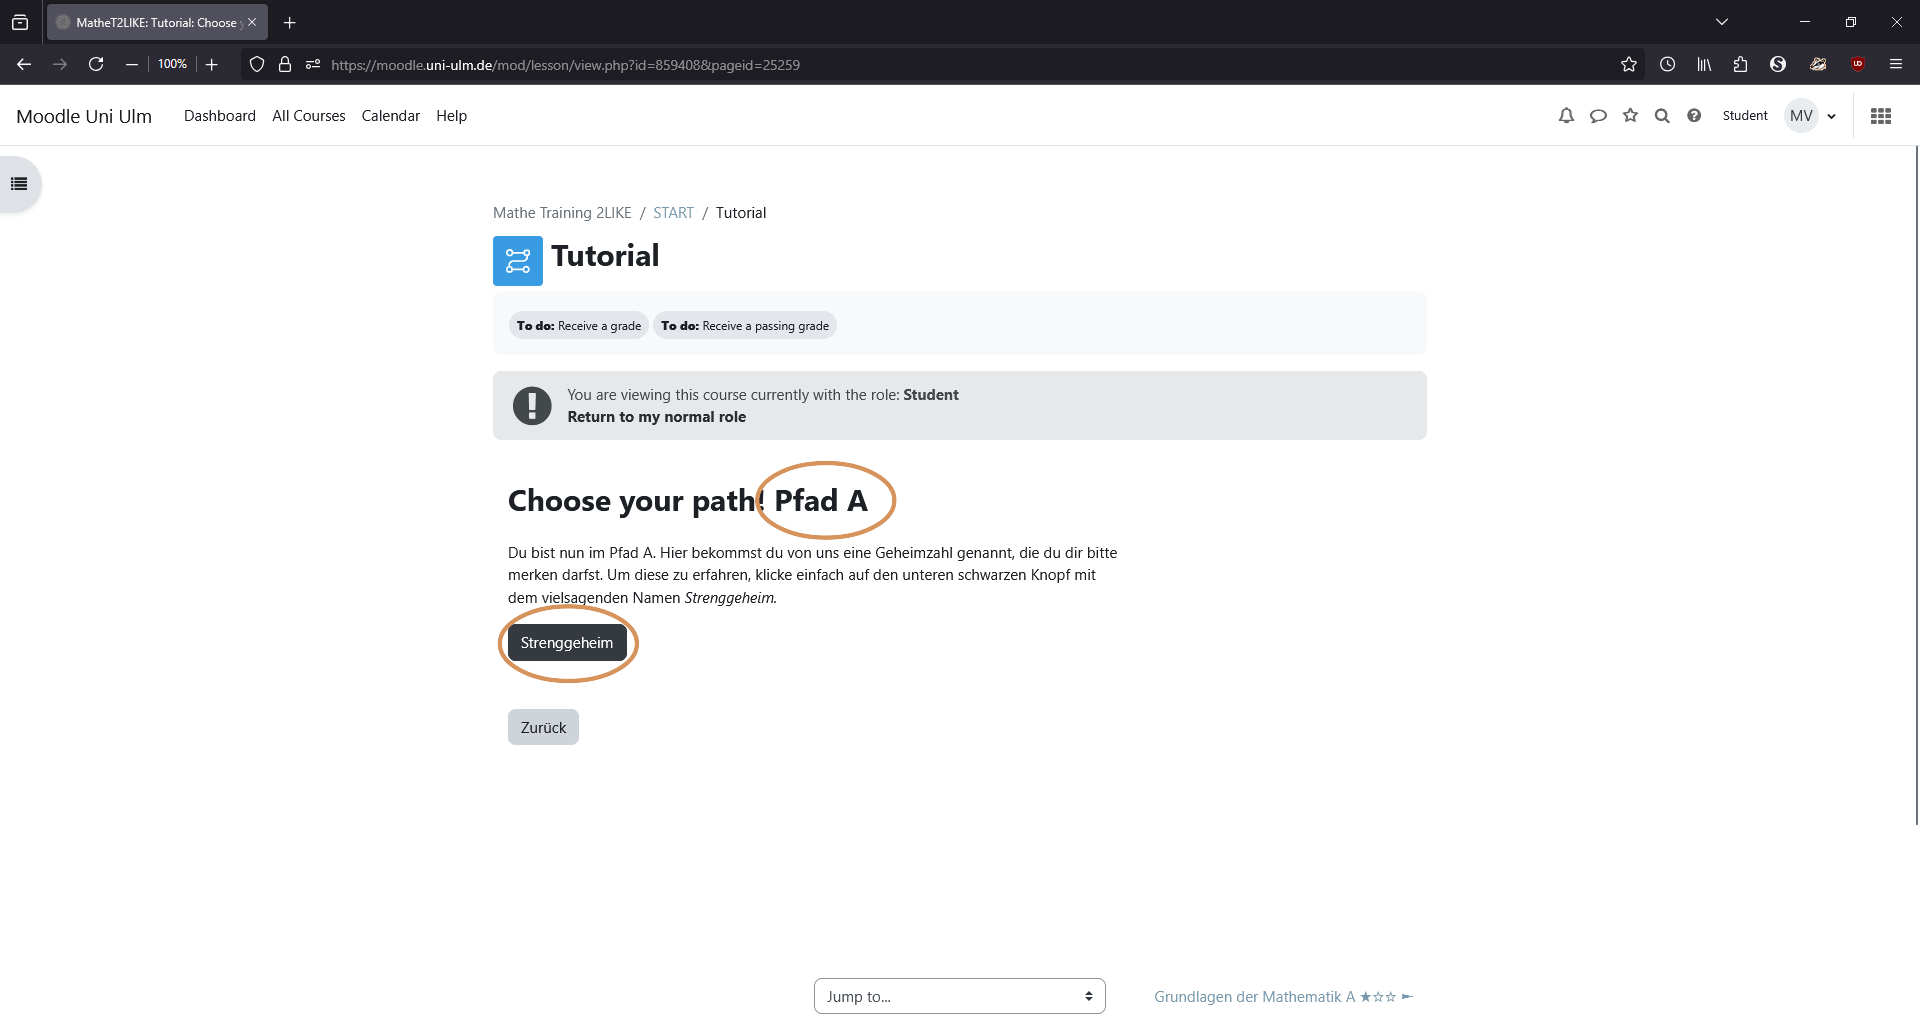Screen dimensions: 1920x1032
Task: Open the messaging speech bubble icon
Action: point(1598,116)
